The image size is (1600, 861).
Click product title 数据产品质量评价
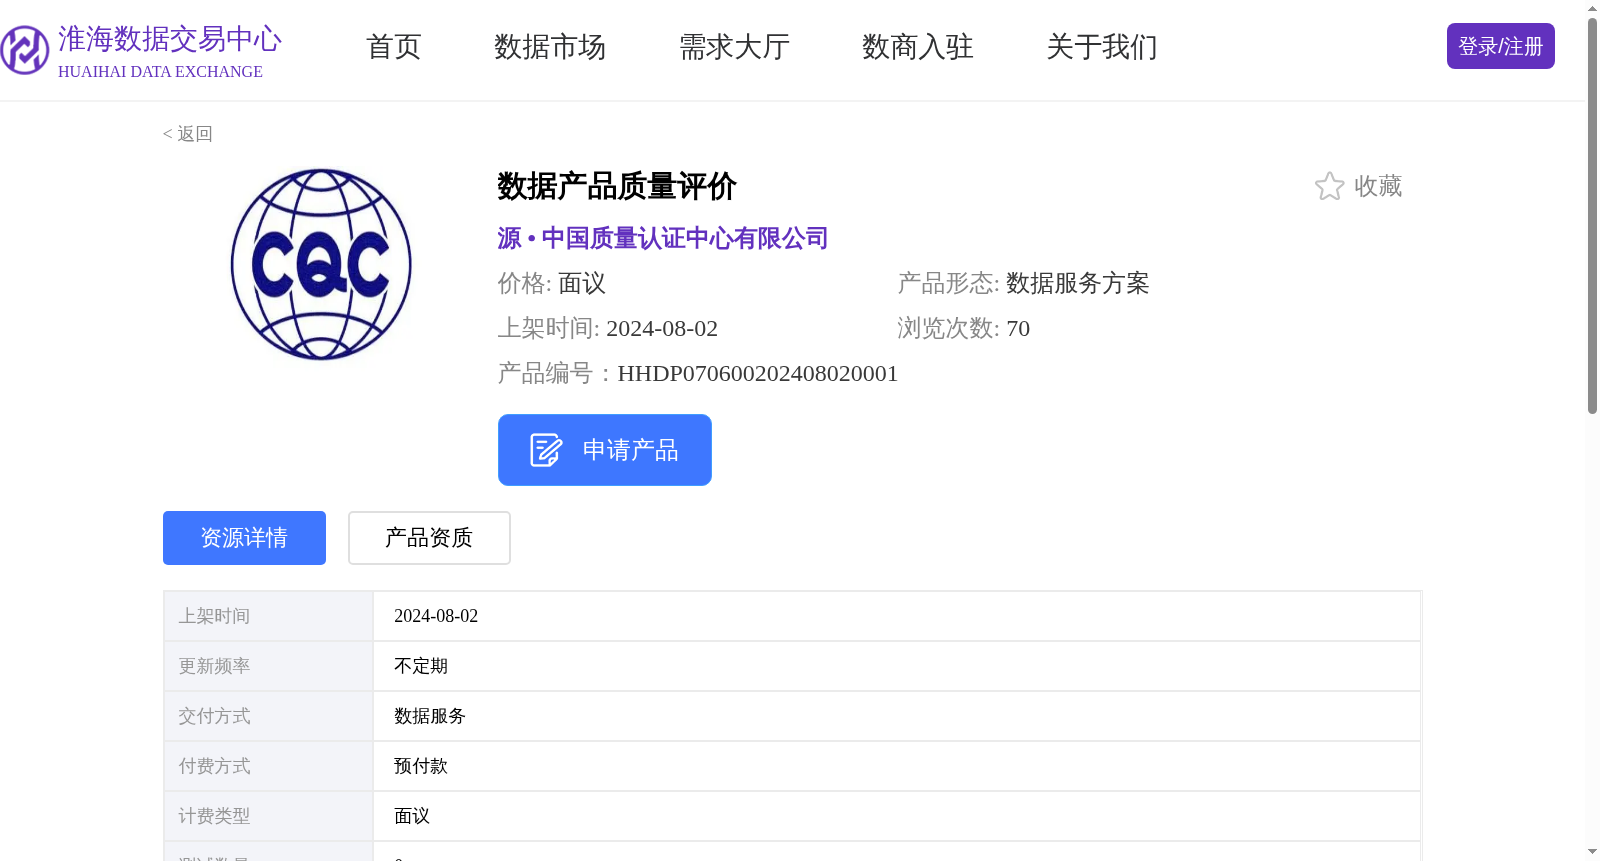(x=617, y=186)
